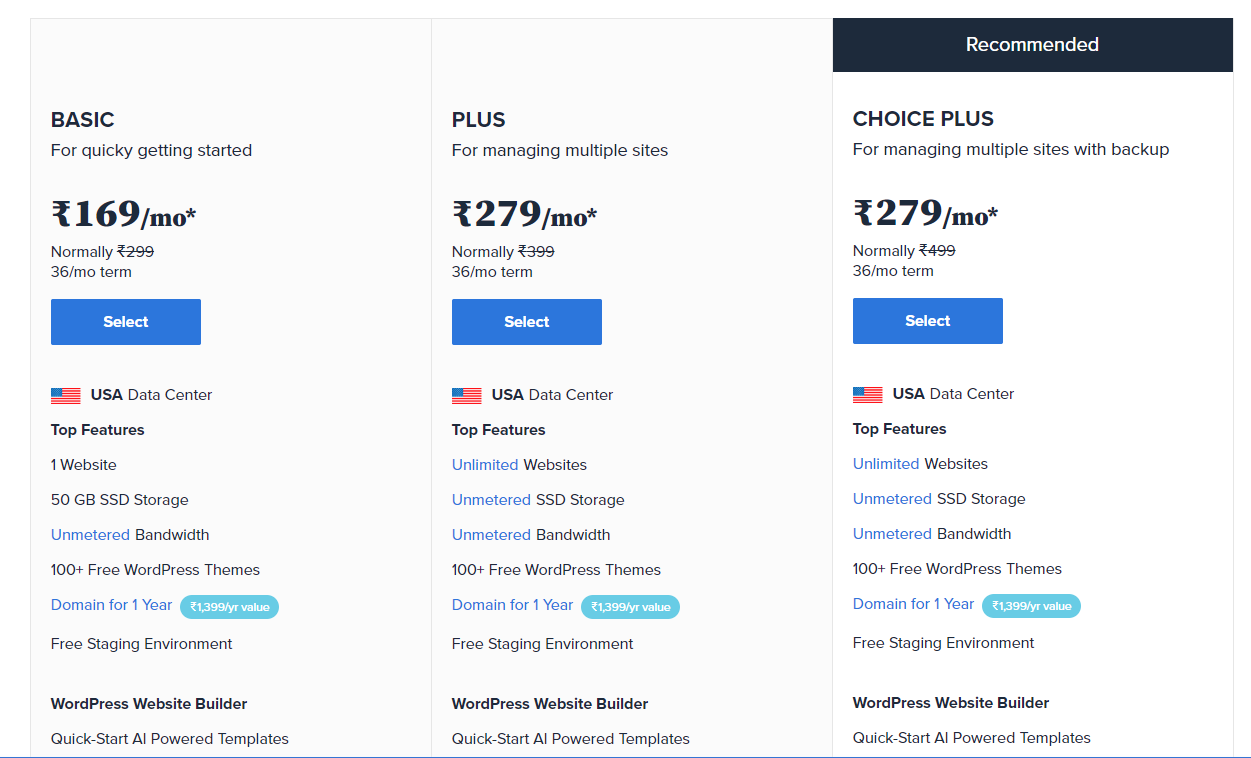The height and width of the screenshot is (758, 1251).
Task: Click the ₹1,399/yr value badge in PLUS plan
Action: [x=630, y=606]
